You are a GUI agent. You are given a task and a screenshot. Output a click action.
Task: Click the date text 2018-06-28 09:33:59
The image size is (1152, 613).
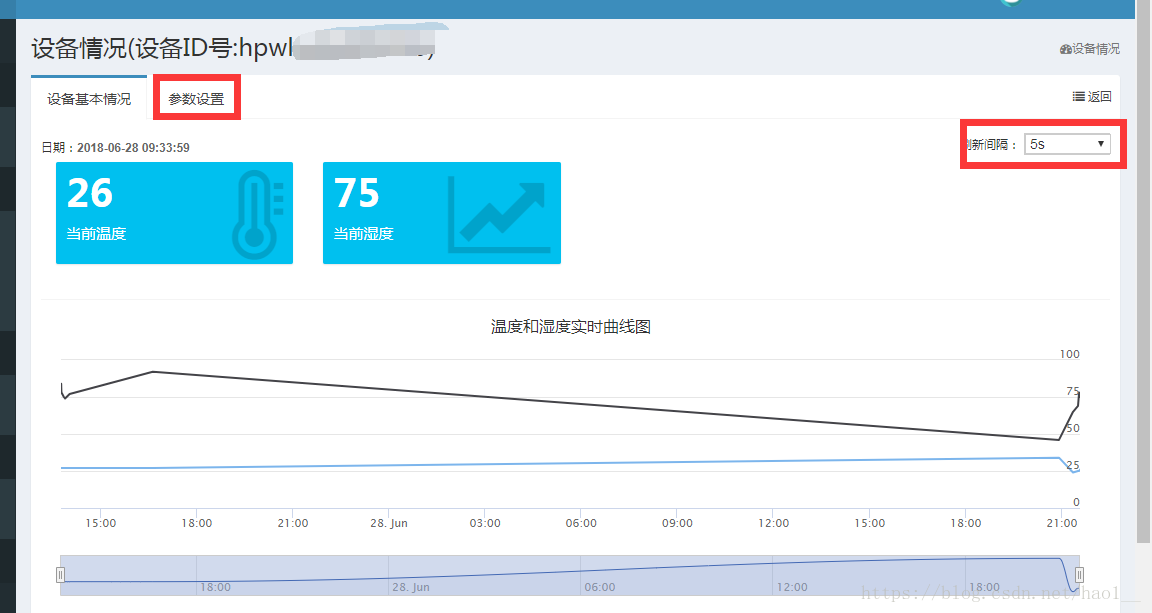click(133, 147)
